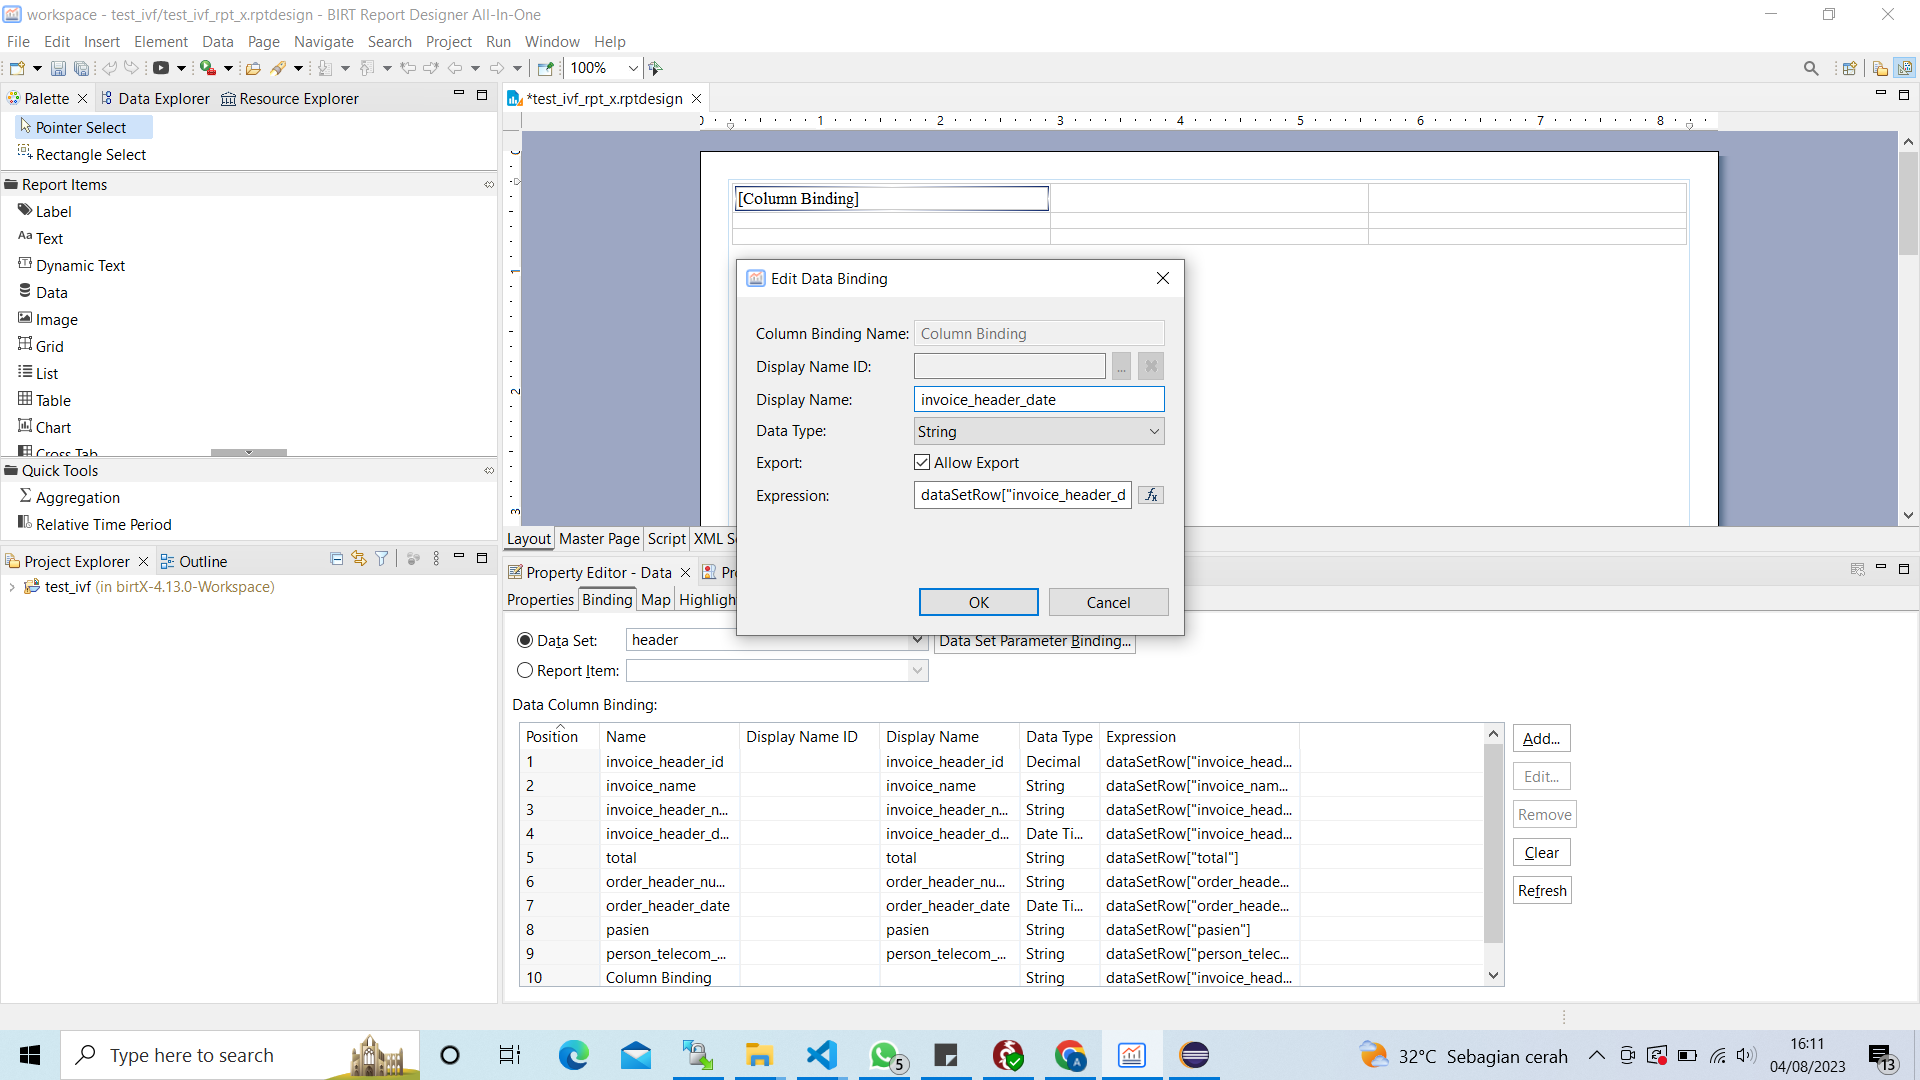
Task: Switch to the Master Page tab
Action: [x=599, y=538]
